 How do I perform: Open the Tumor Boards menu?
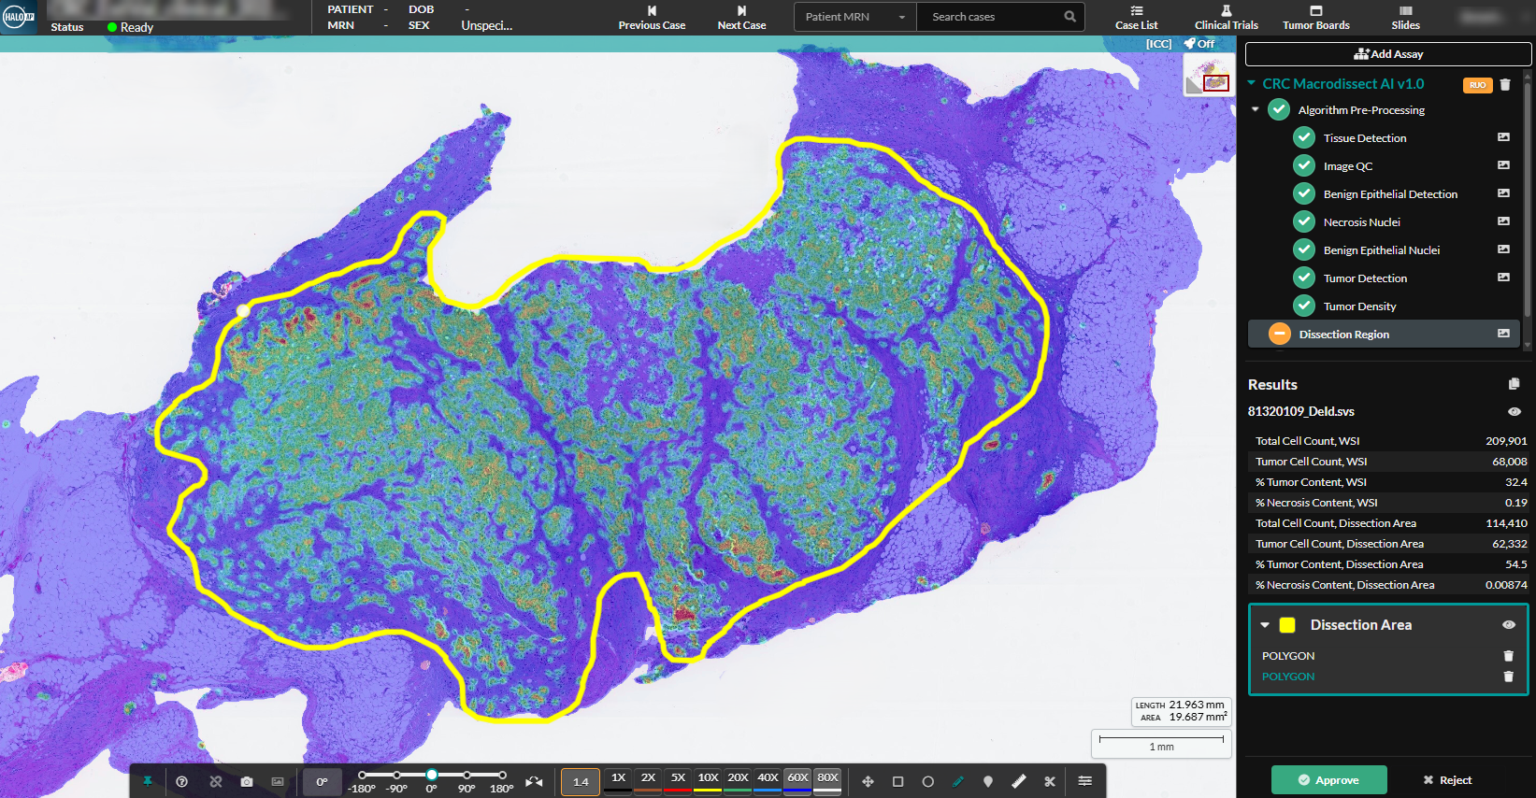click(1316, 17)
